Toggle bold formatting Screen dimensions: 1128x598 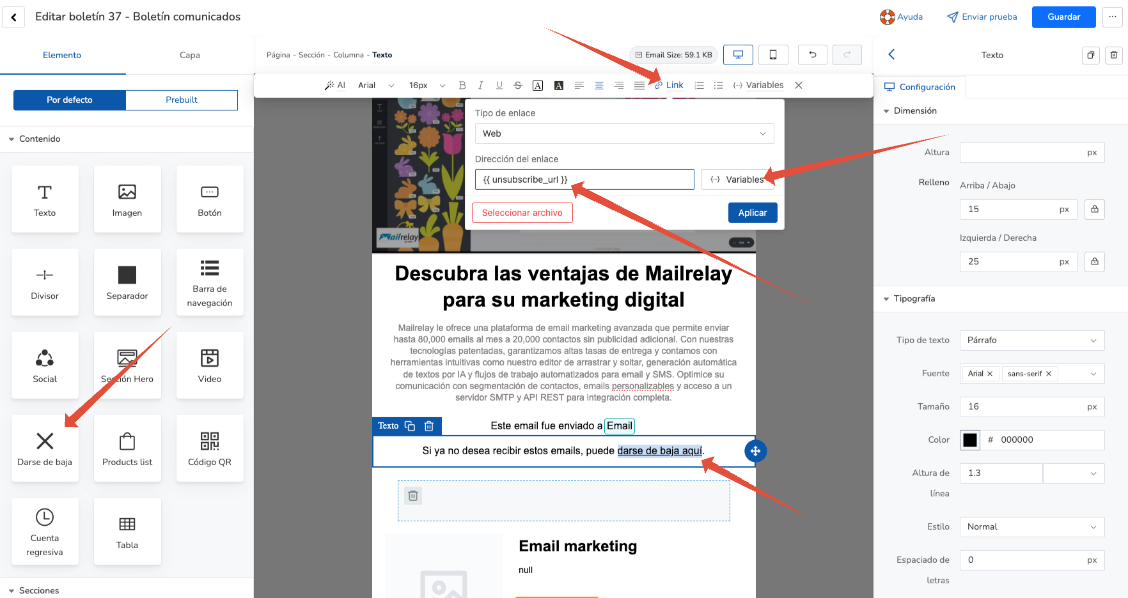click(462, 85)
